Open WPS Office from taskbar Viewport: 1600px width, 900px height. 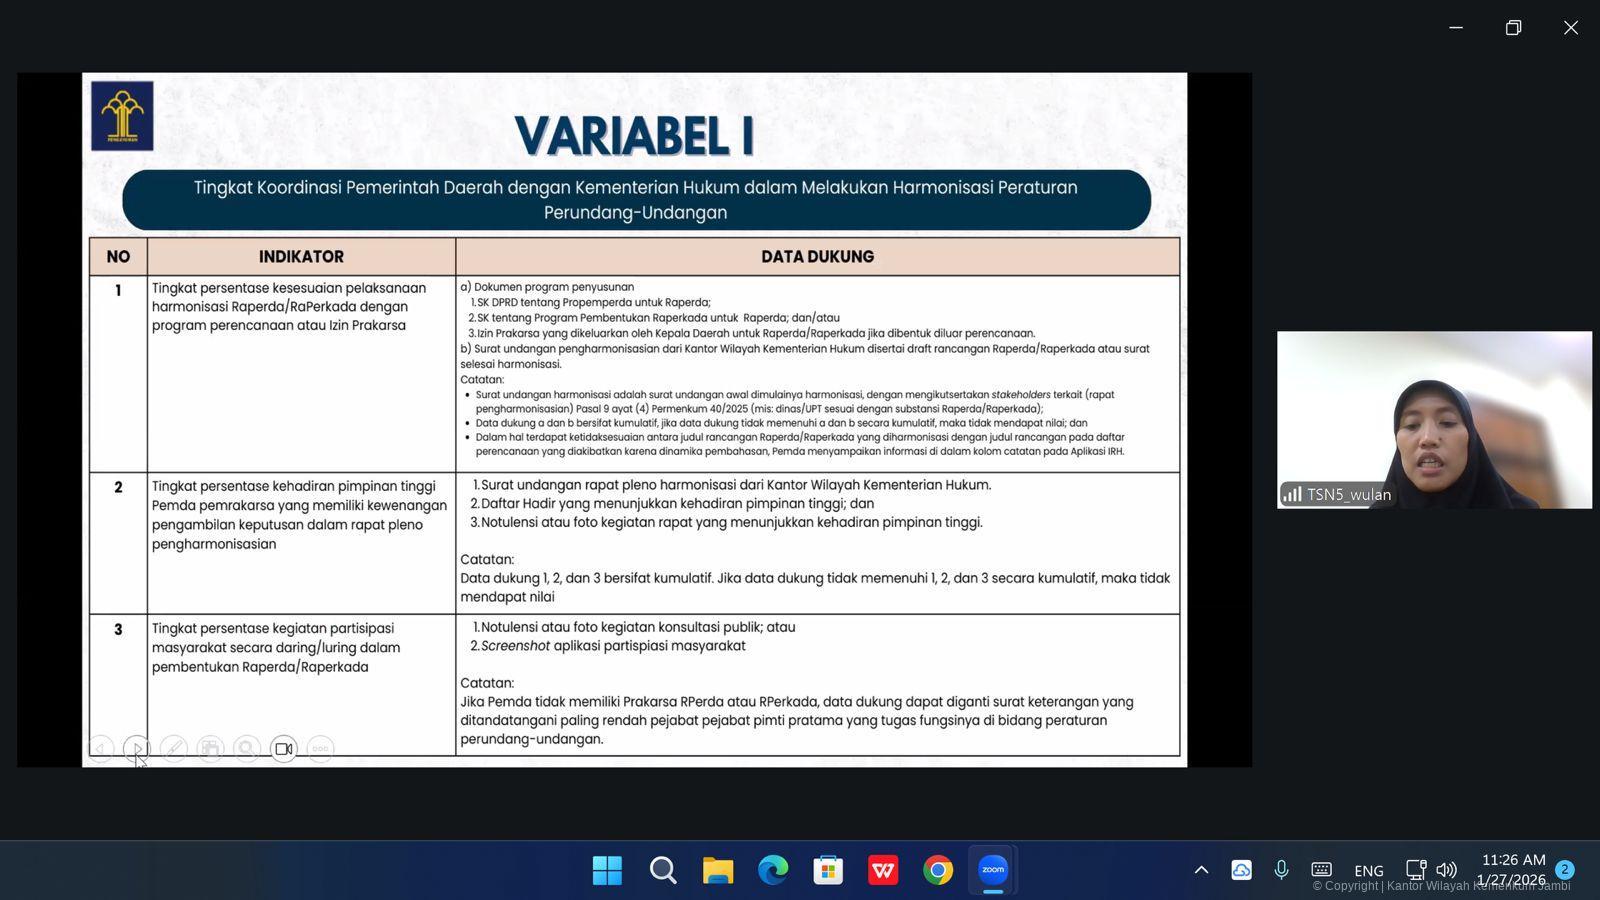[883, 870]
